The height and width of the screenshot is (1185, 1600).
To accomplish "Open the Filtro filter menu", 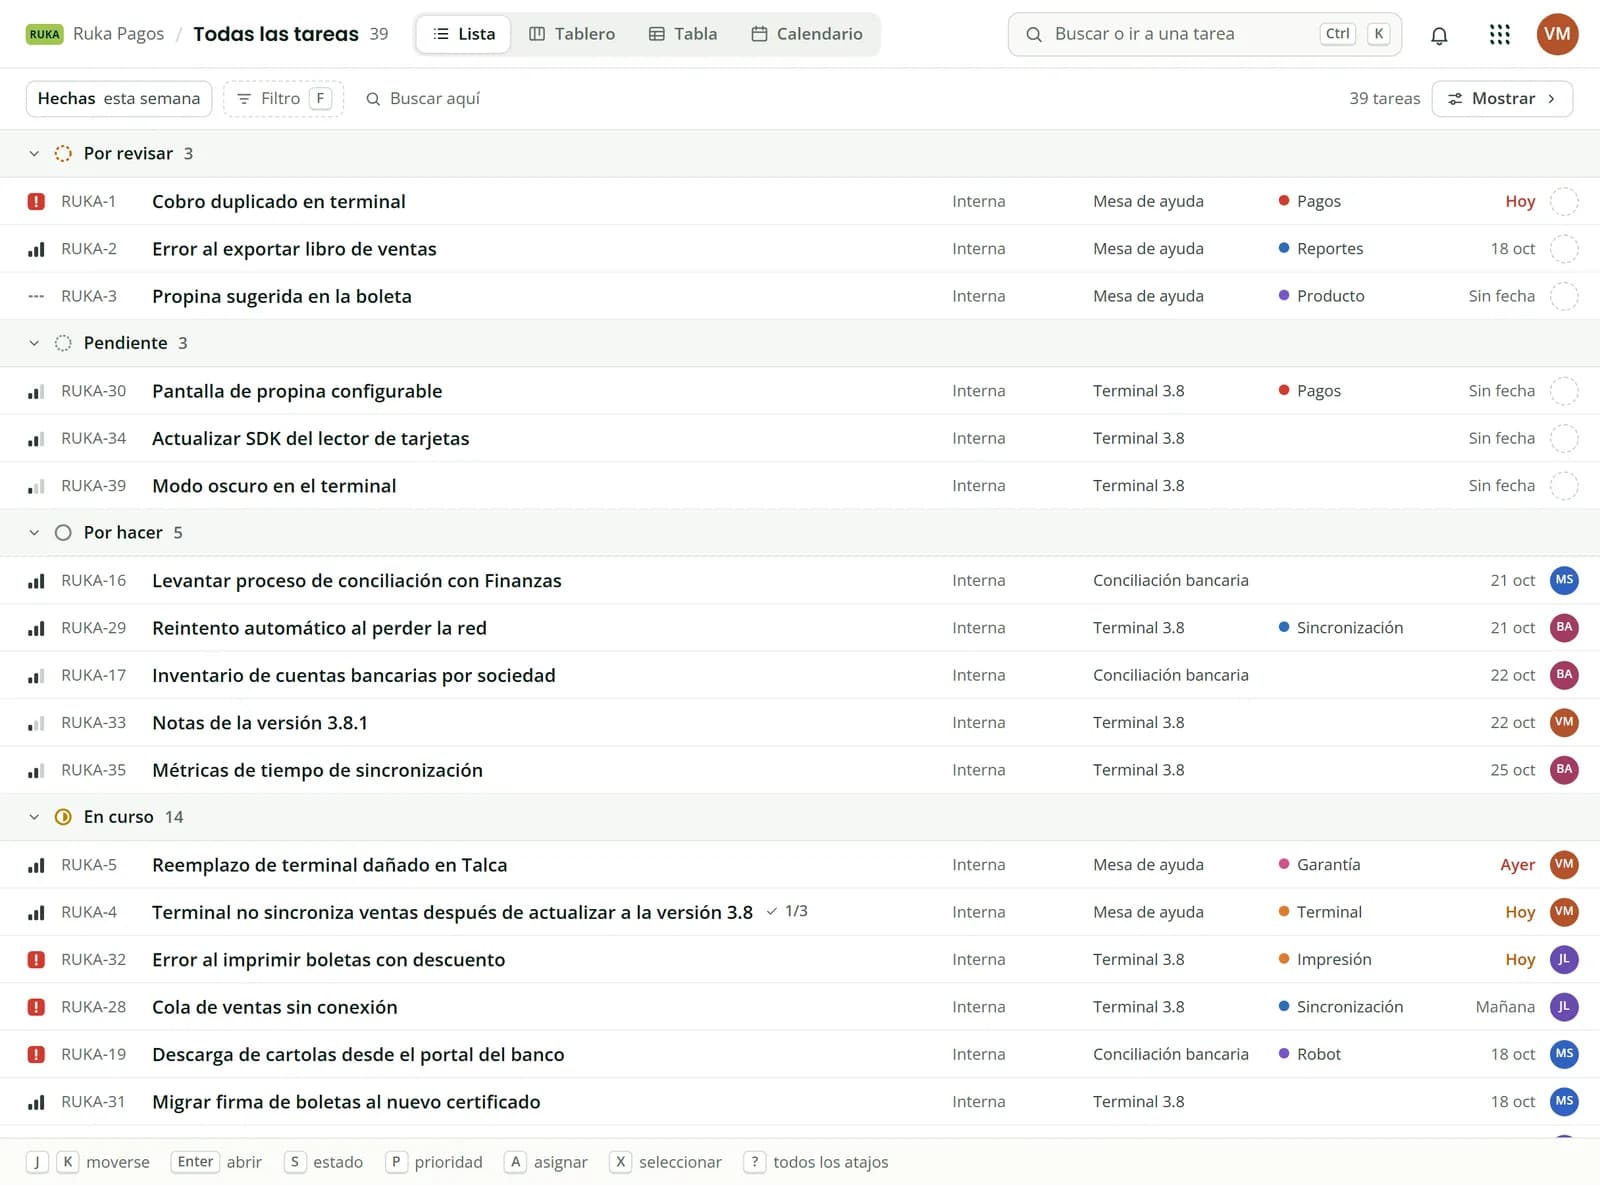I will [x=283, y=98].
